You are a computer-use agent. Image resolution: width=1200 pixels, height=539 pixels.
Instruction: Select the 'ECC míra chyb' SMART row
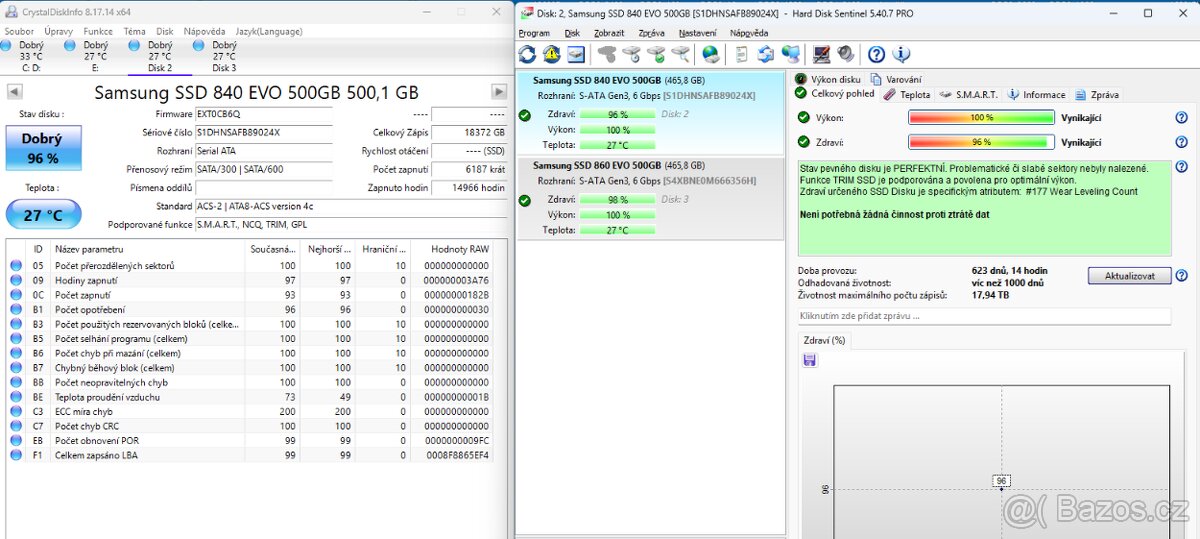251,411
